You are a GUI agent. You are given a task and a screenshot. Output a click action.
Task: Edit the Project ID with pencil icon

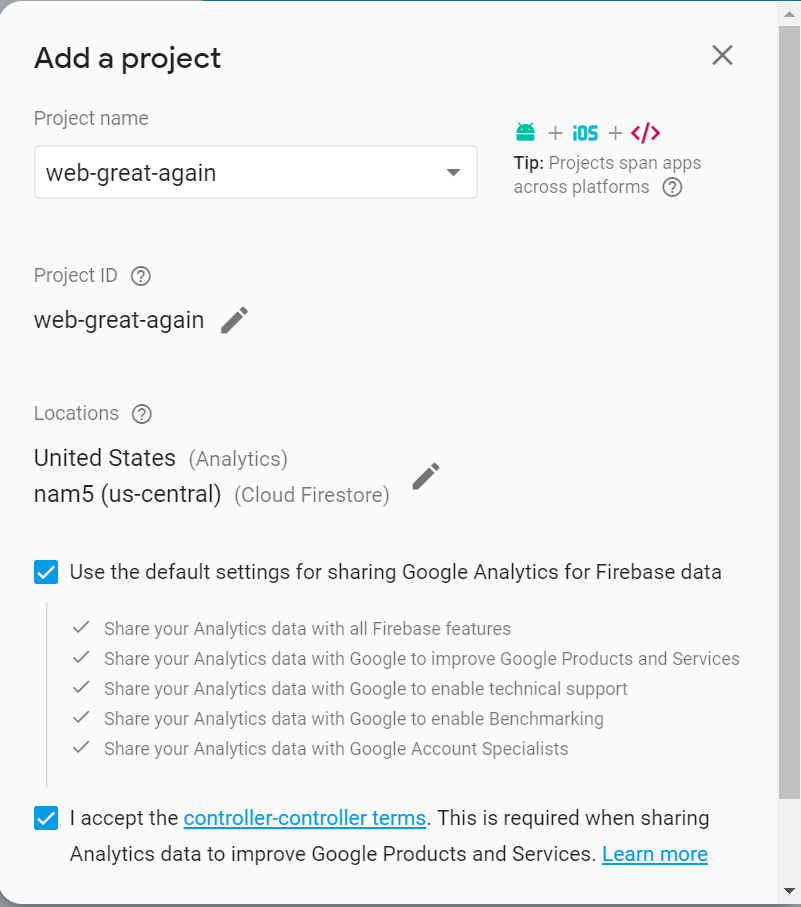[x=234, y=320]
